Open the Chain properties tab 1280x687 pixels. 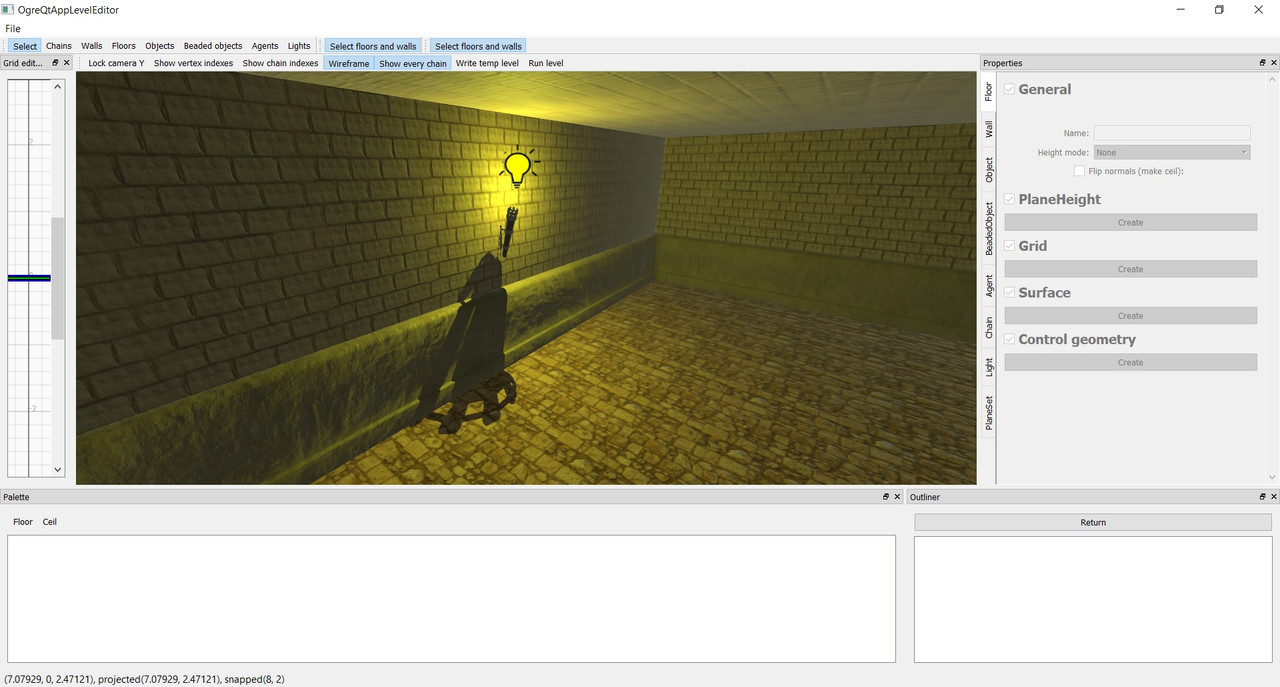click(x=989, y=327)
